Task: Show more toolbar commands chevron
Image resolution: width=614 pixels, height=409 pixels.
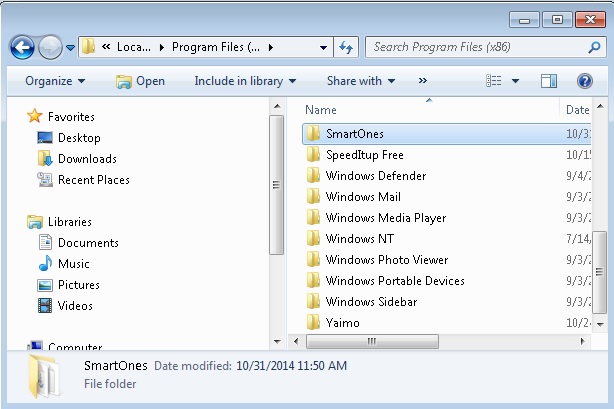Action: click(423, 81)
